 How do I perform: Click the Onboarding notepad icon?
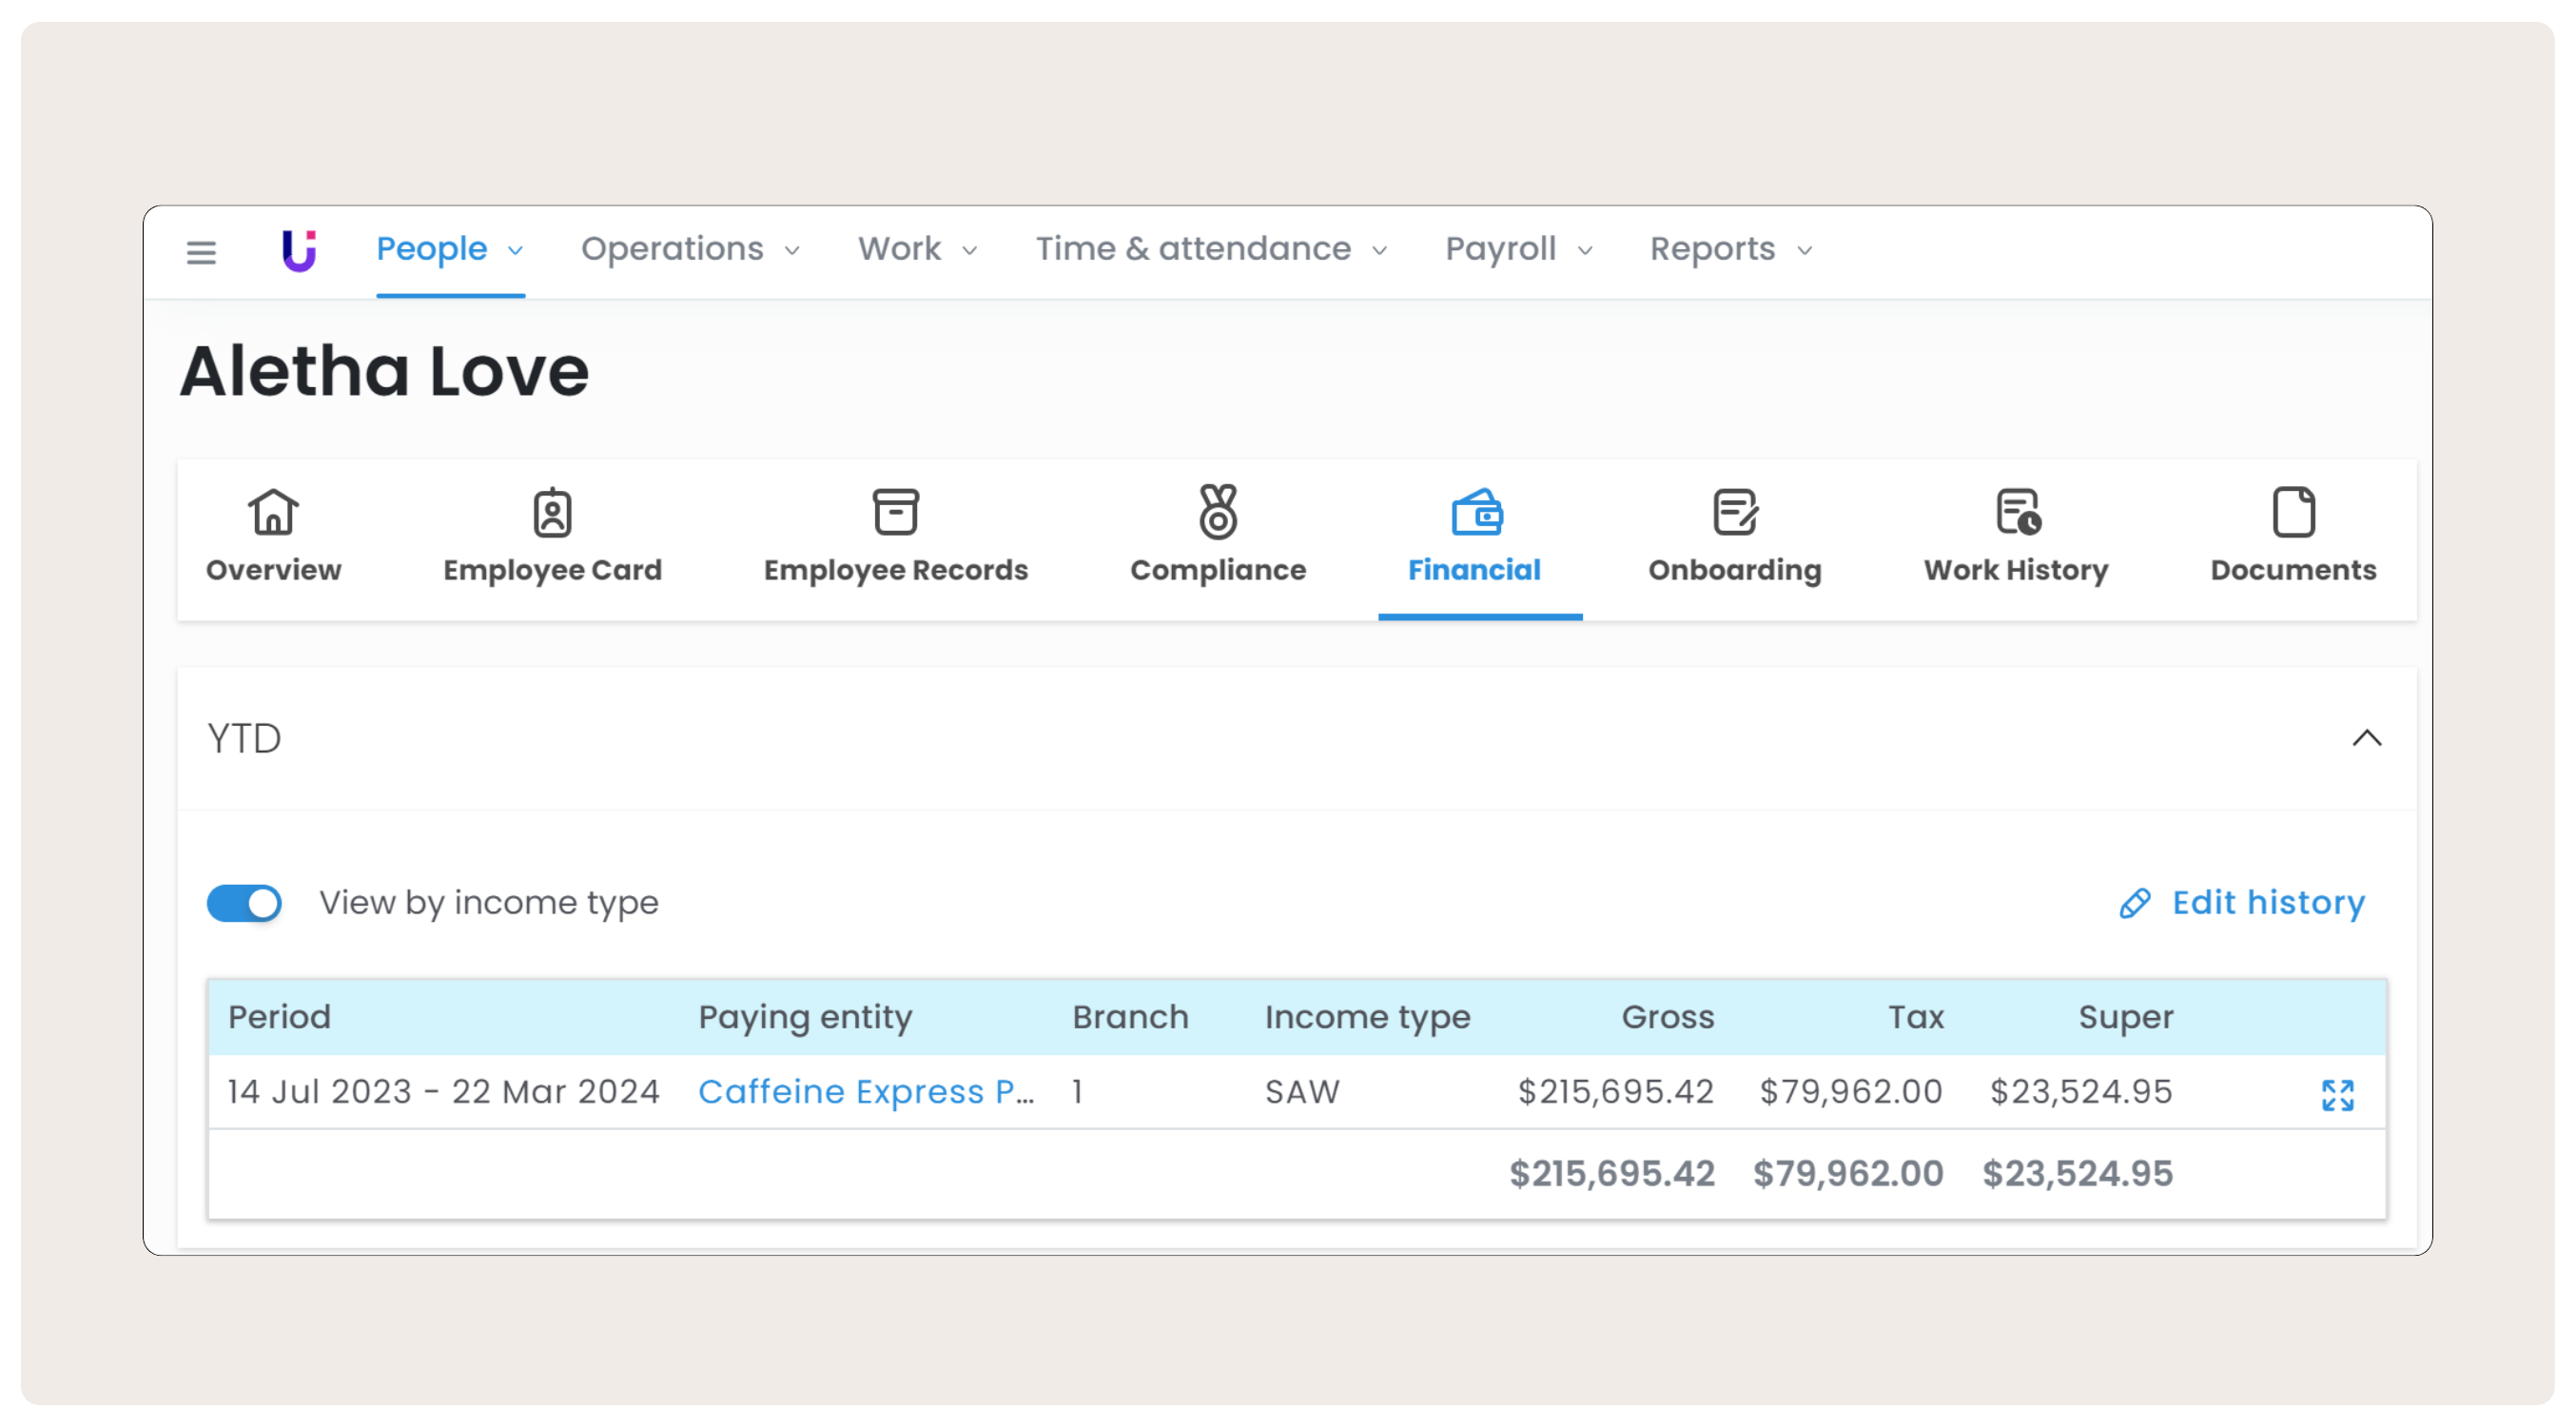[x=1734, y=512]
